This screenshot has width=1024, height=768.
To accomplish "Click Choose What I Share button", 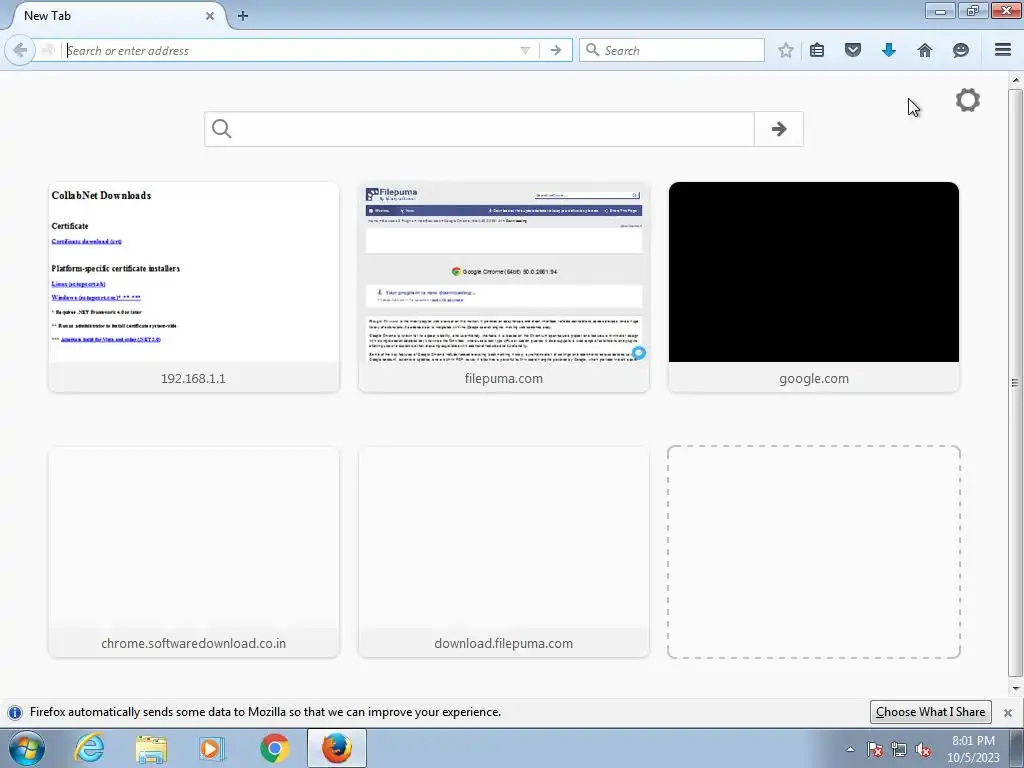I will (x=931, y=712).
